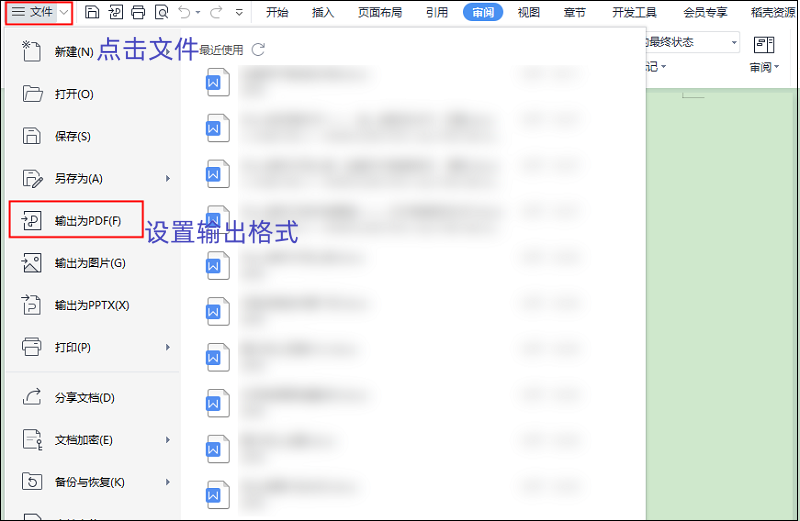Open the 最终状态 display dropdown
800x521 pixels.
click(734, 42)
